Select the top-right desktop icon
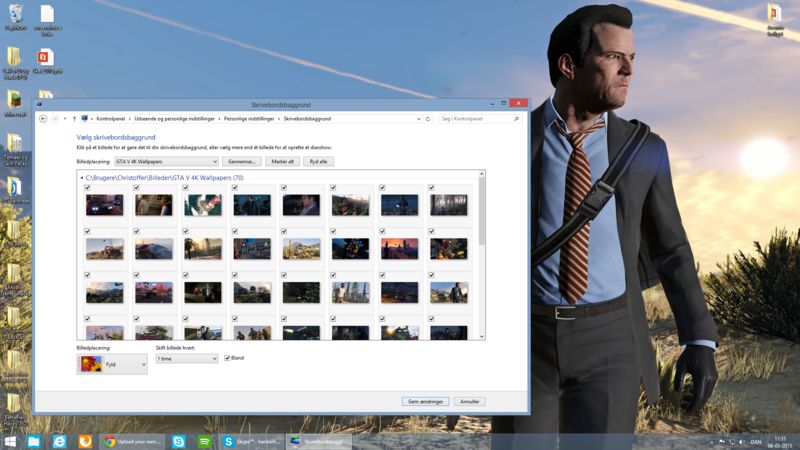The image size is (800, 450). coord(775,20)
